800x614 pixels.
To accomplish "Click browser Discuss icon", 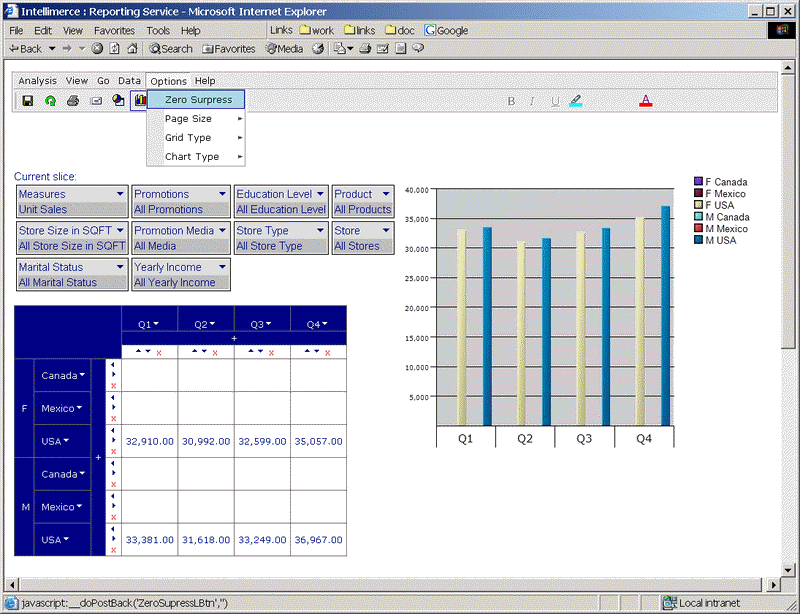I will click(x=401, y=48).
